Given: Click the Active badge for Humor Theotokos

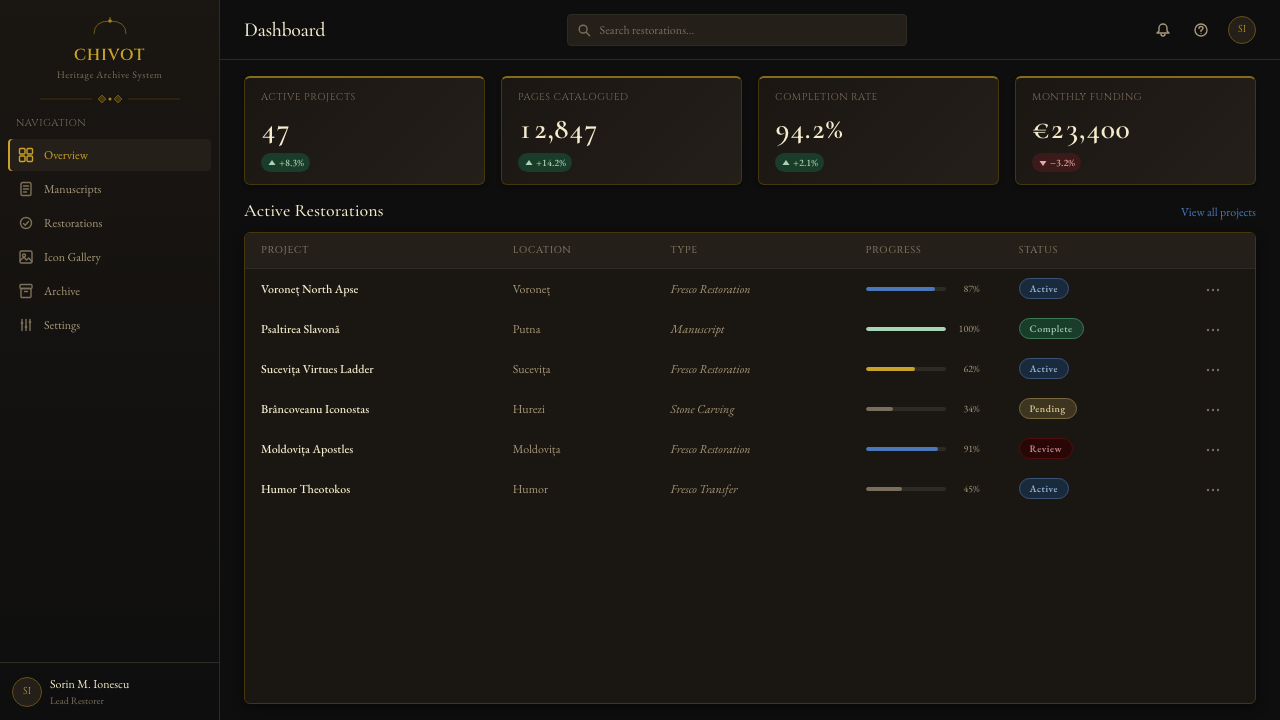Looking at the screenshot, I should (x=1044, y=489).
